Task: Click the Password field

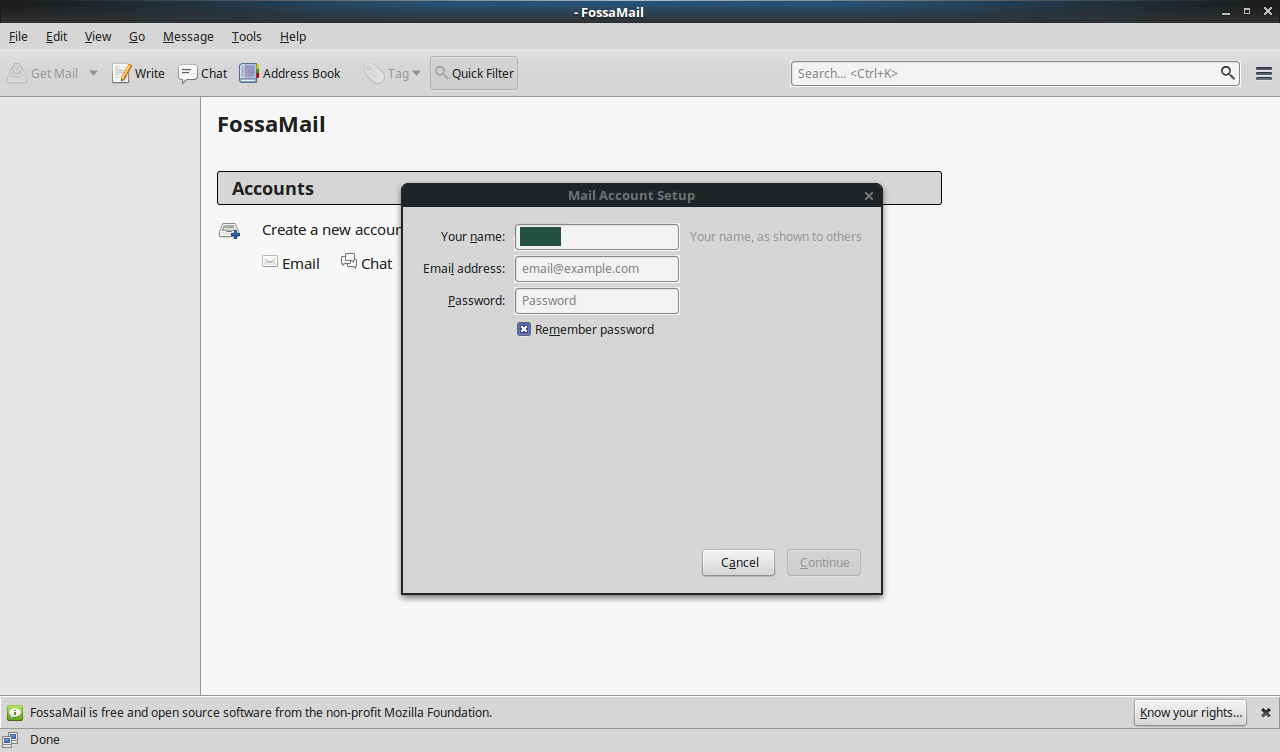Action: pyautogui.click(x=597, y=301)
